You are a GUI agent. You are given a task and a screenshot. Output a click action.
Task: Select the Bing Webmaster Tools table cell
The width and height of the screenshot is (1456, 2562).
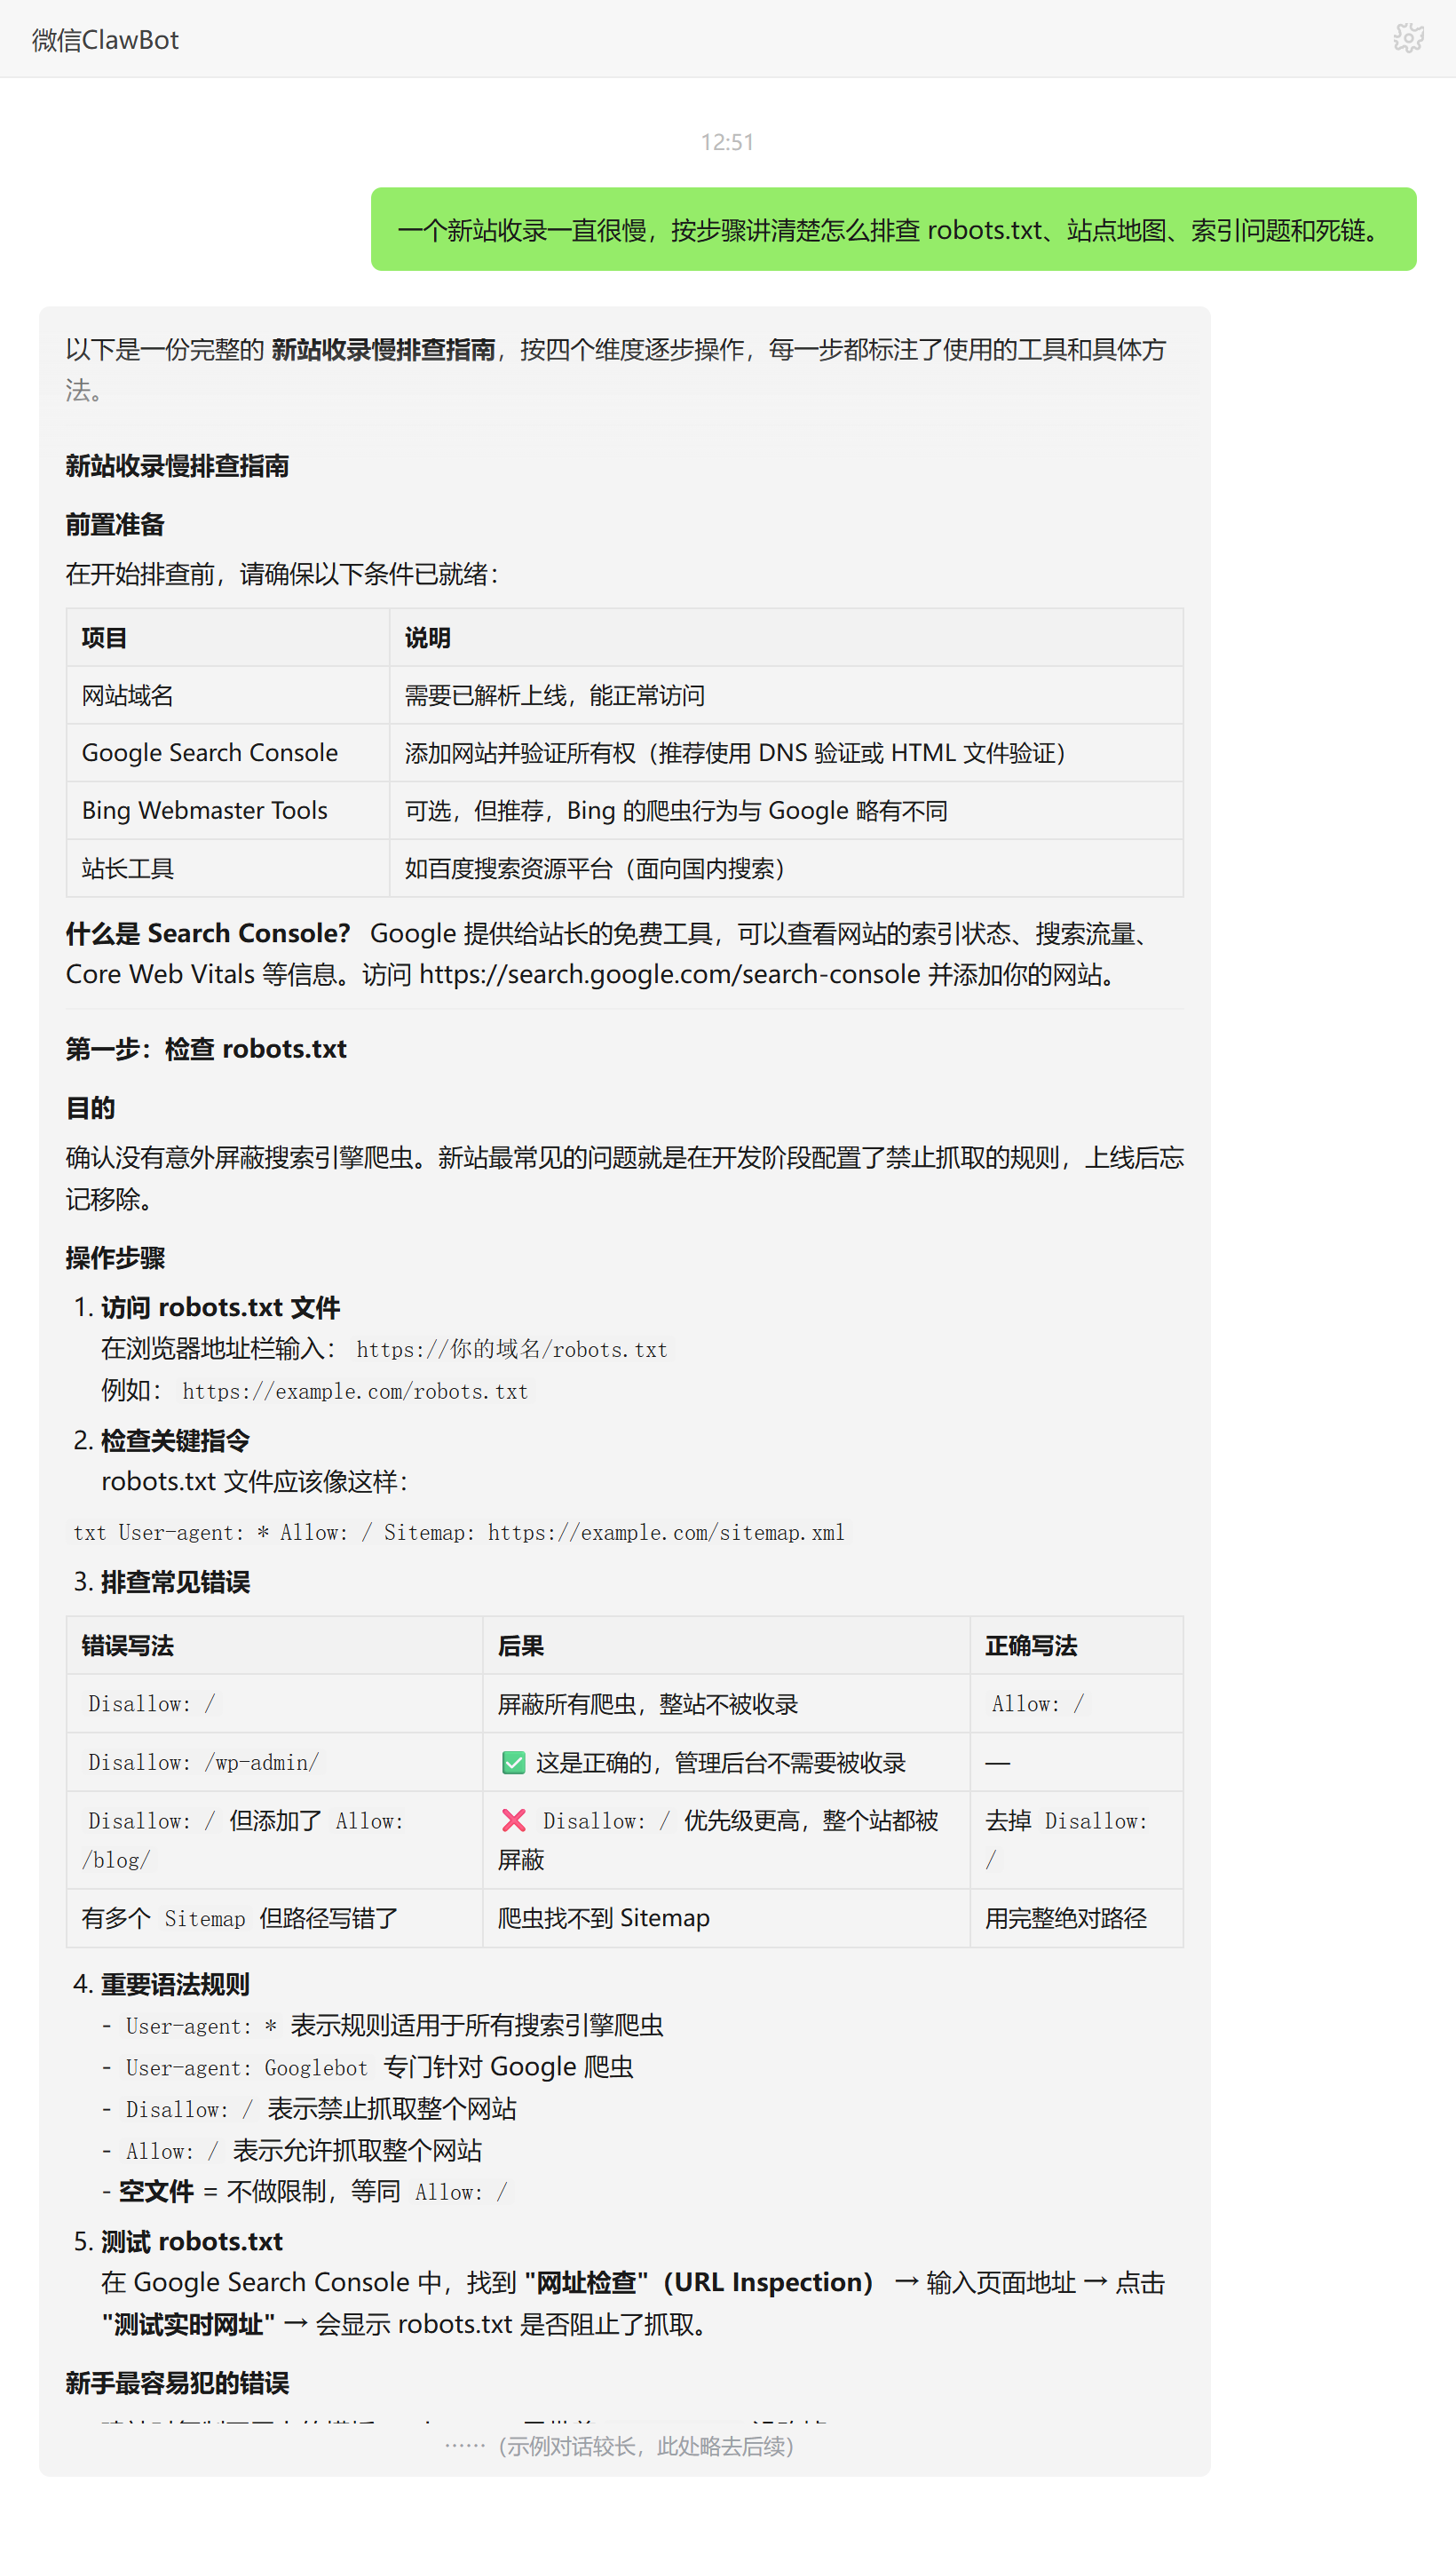pyautogui.click(x=228, y=811)
